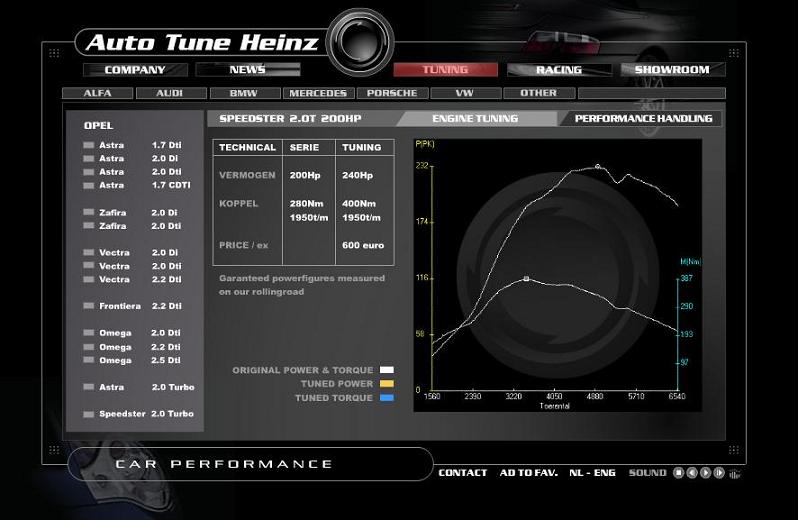Viewport: 798px width, 520px height.
Task: Click the Ad to Fav. link
Action: point(528,473)
